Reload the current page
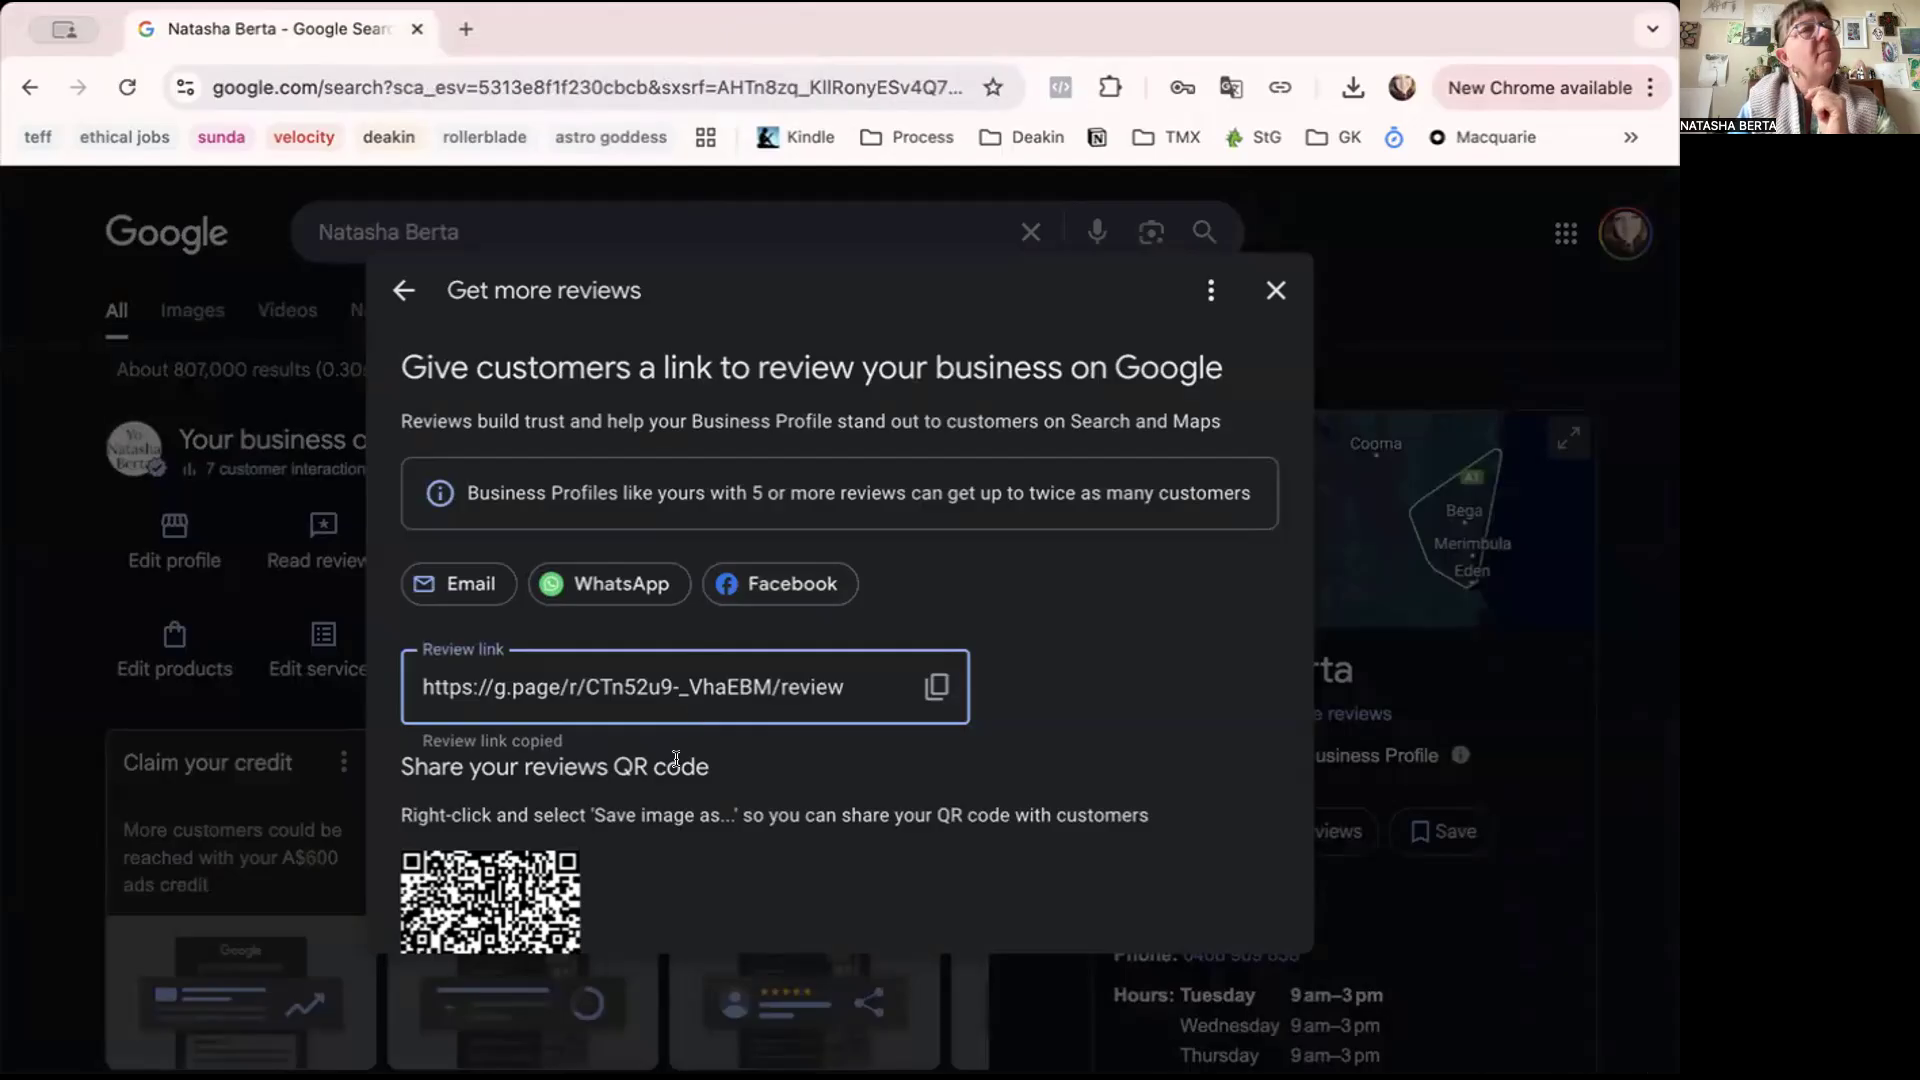Viewport: 1920px width, 1080px height. click(x=127, y=88)
